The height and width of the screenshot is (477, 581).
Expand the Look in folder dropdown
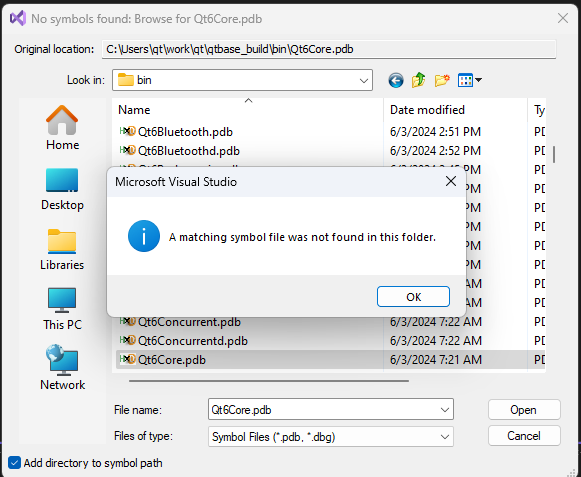364,80
